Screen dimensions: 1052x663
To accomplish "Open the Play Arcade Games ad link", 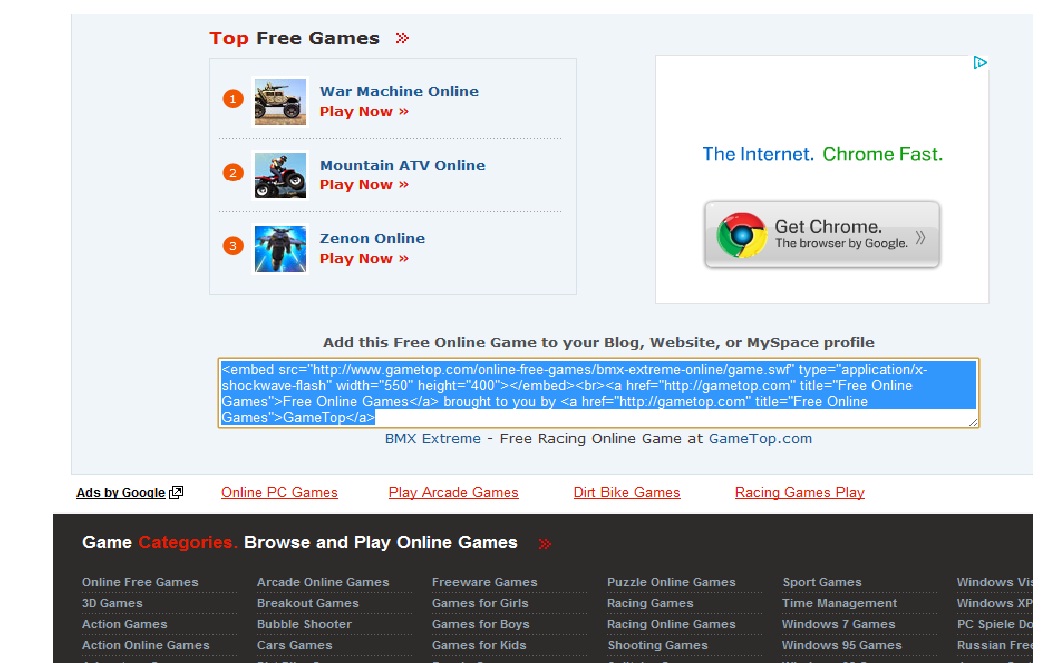I will [x=454, y=493].
